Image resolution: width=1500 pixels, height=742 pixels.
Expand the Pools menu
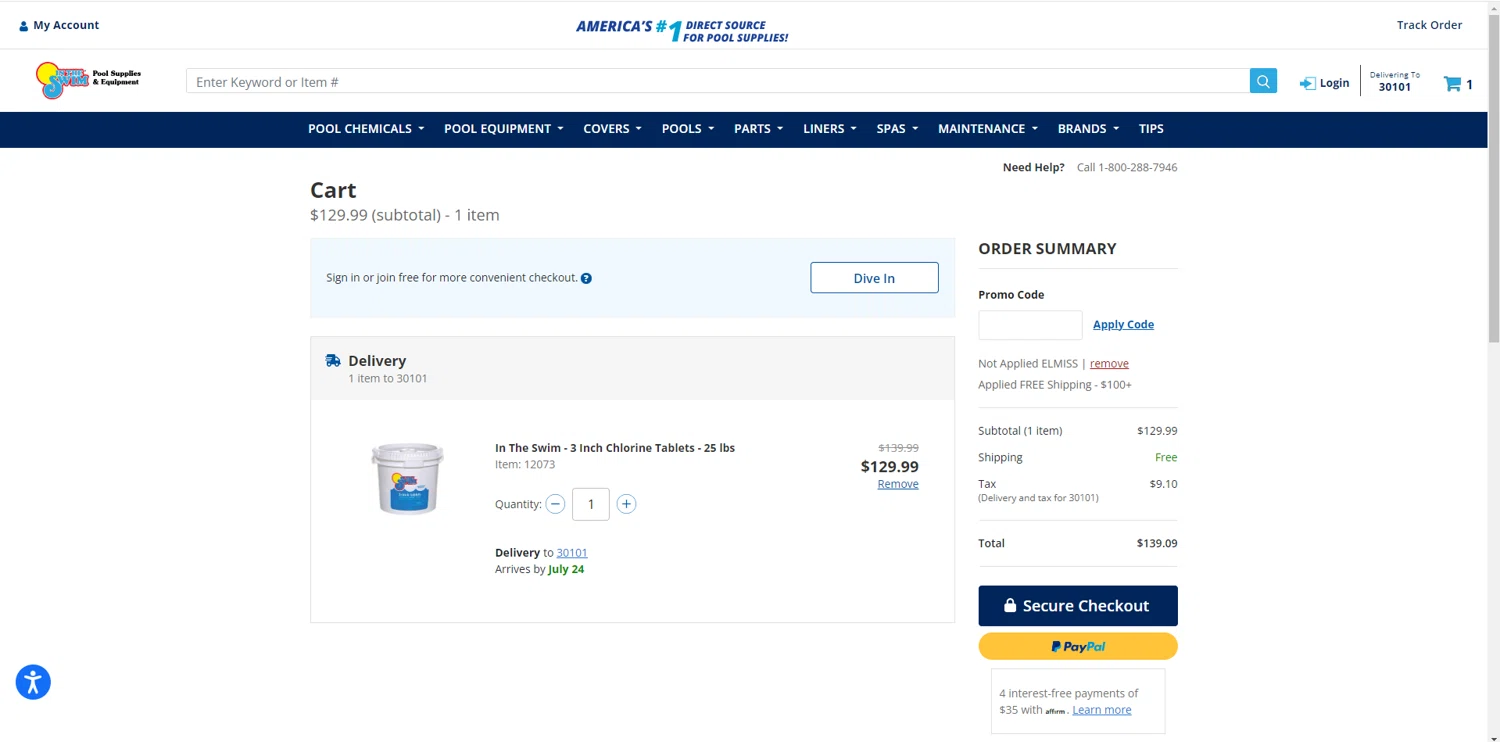[688, 129]
